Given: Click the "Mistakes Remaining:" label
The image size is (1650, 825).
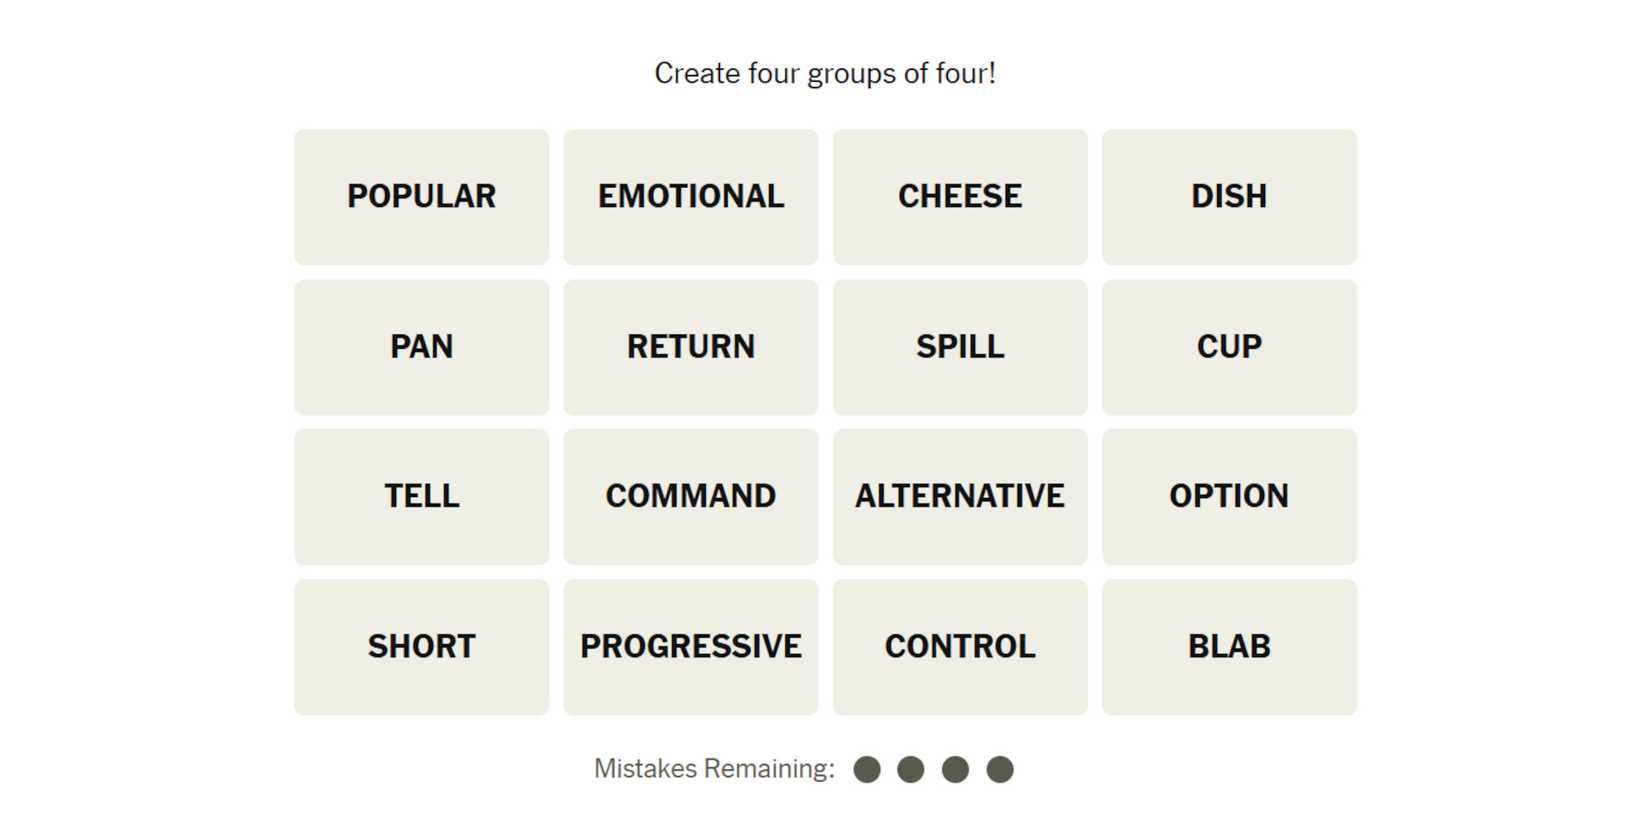Looking at the screenshot, I should (714, 769).
